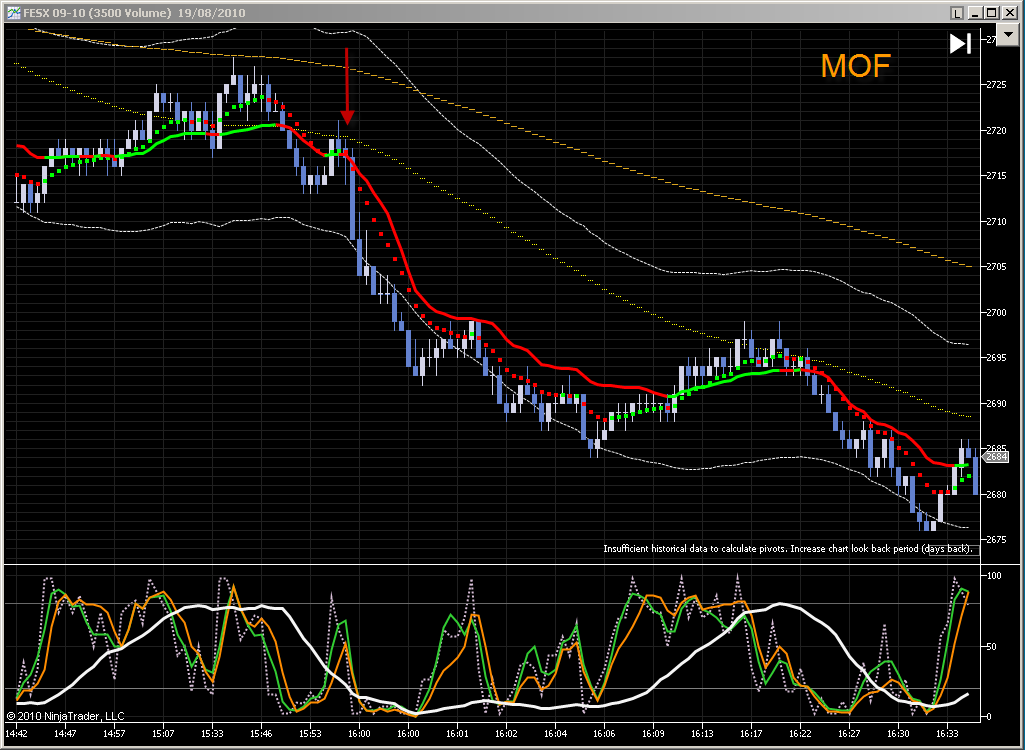
Task: Click the 15:46 time axis label
Action: coord(261,734)
